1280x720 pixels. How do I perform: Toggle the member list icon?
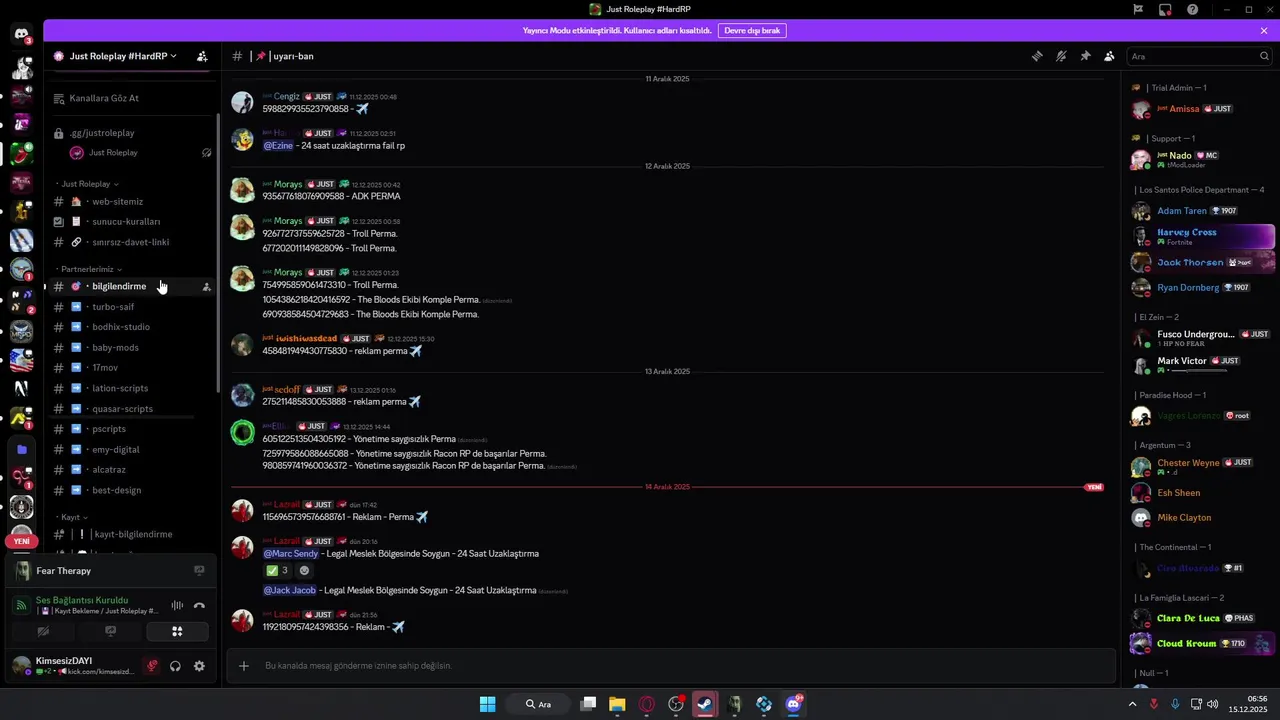pos(1109,56)
